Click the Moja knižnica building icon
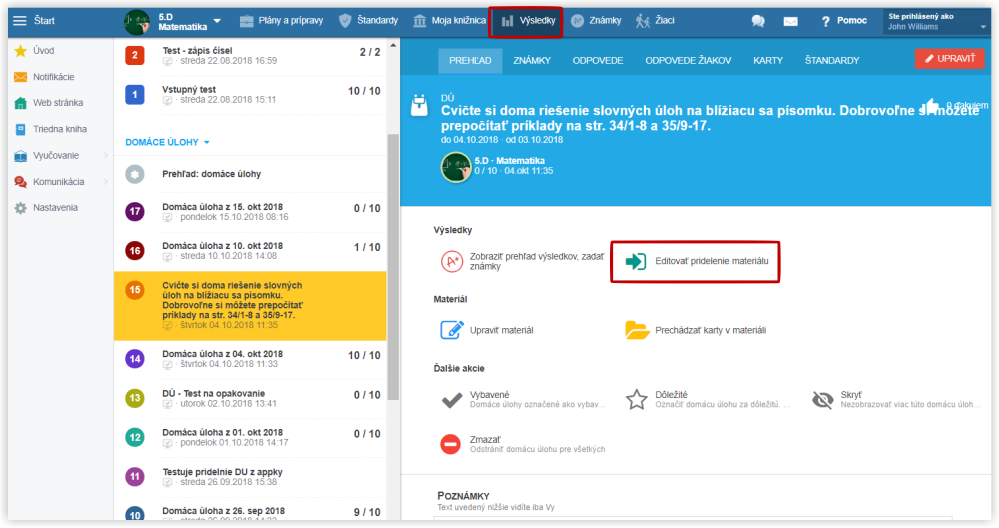Viewport: 999px width, 528px height. (x=419, y=21)
